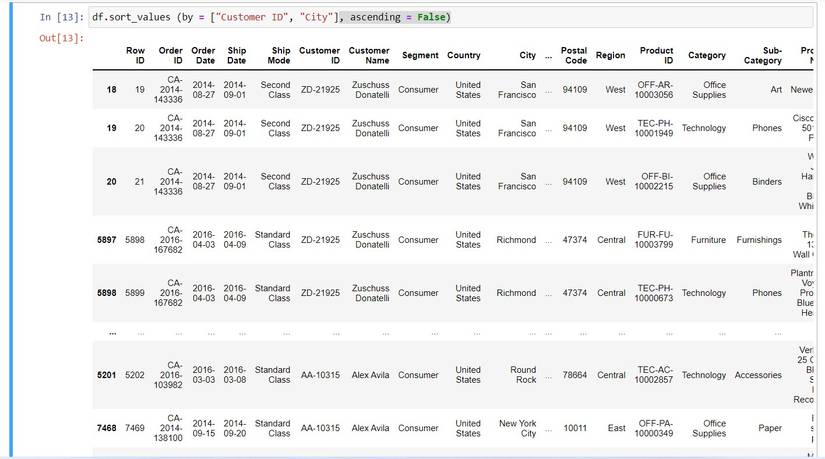The height and width of the screenshot is (459, 825).
Task: Click the In [13] prompt label
Action: tap(62, 17)
